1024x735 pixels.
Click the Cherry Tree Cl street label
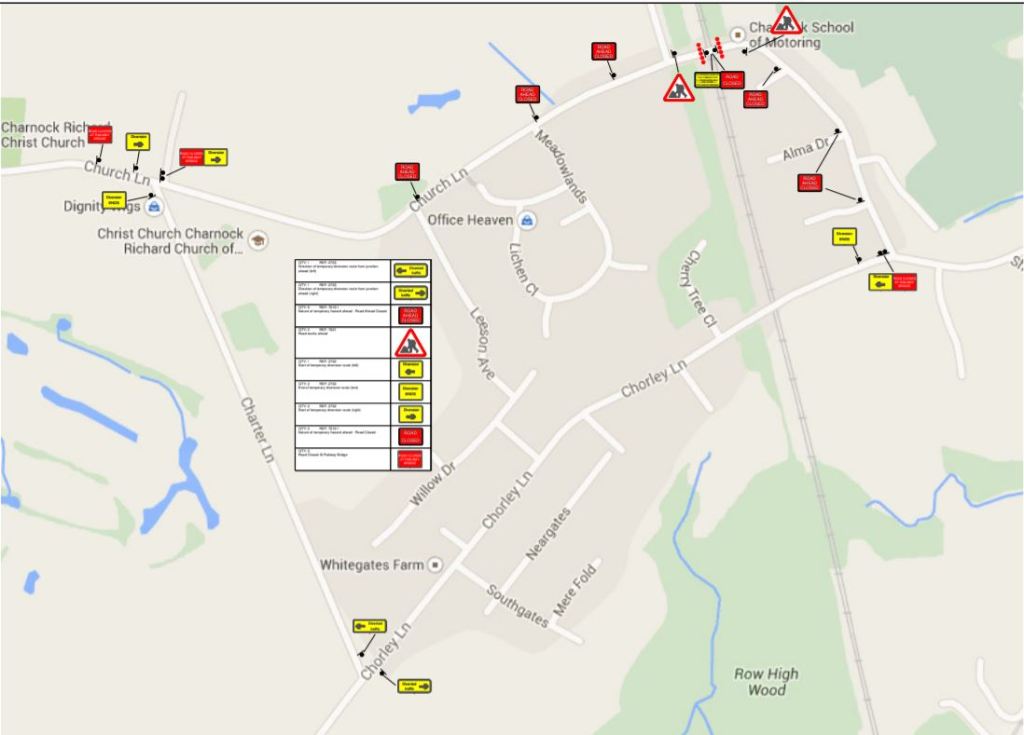[x=700, y=290]
